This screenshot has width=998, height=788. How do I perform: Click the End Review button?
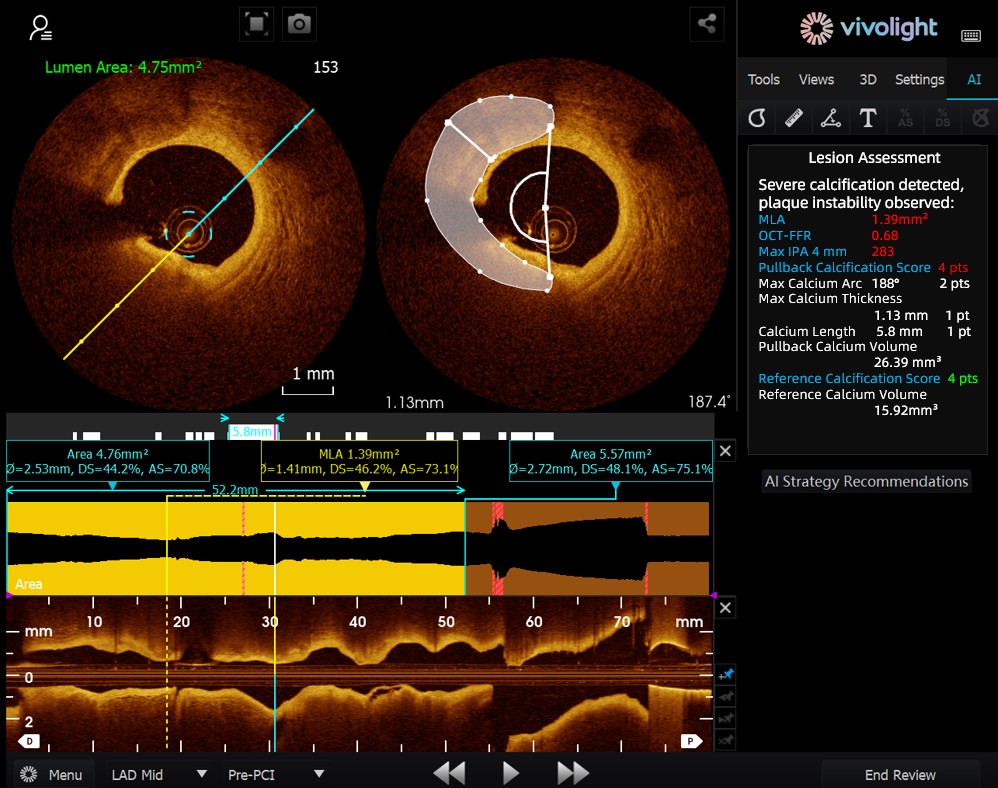[x=900, y=774]
